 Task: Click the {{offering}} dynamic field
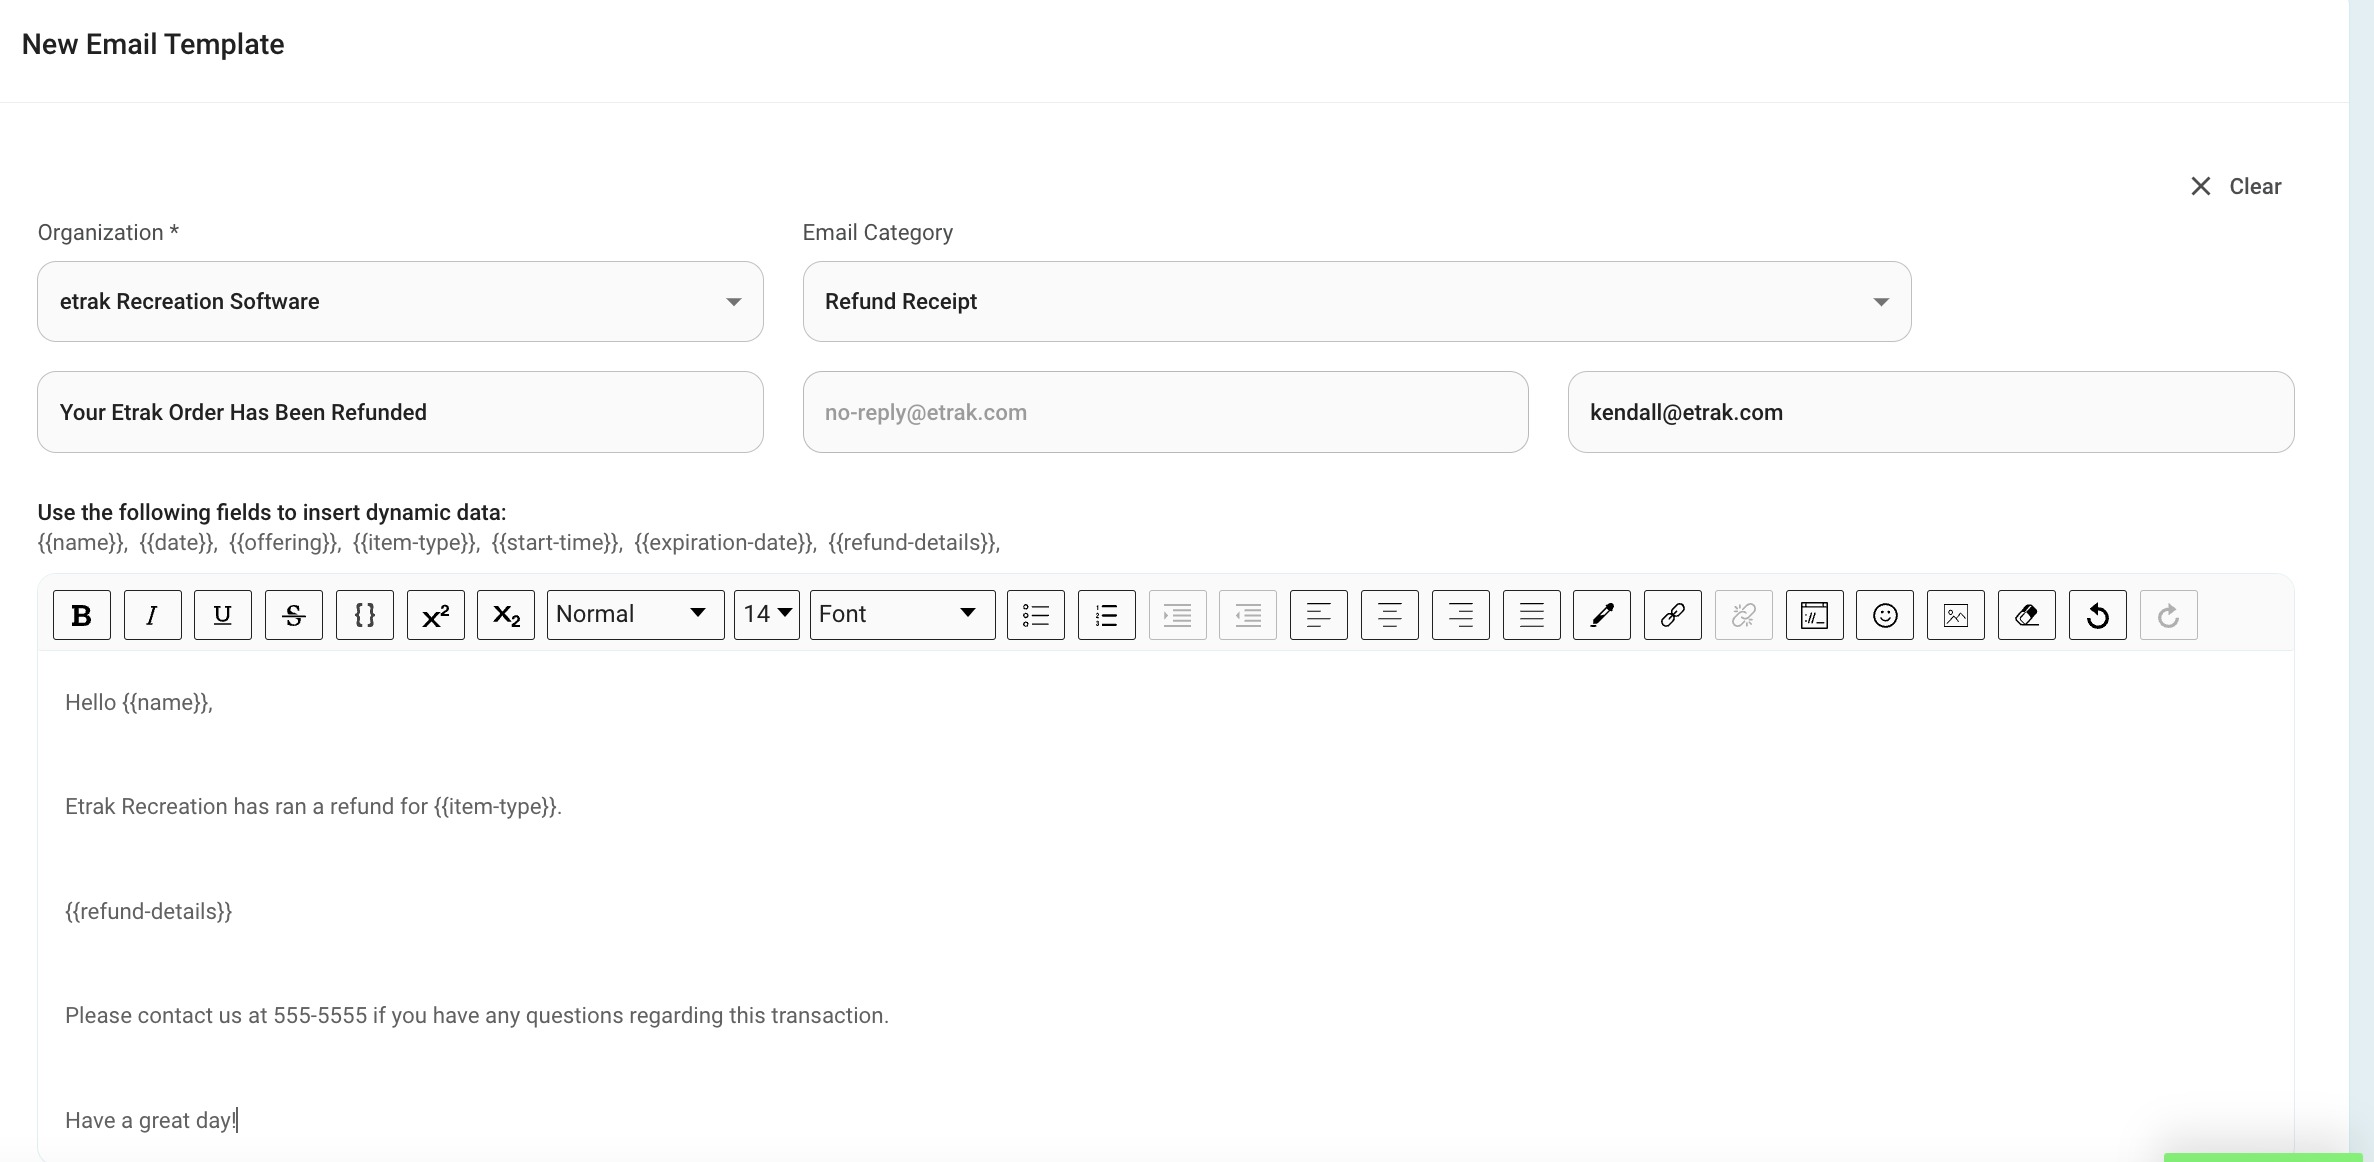pyautogui.click(x=285, y=543)
